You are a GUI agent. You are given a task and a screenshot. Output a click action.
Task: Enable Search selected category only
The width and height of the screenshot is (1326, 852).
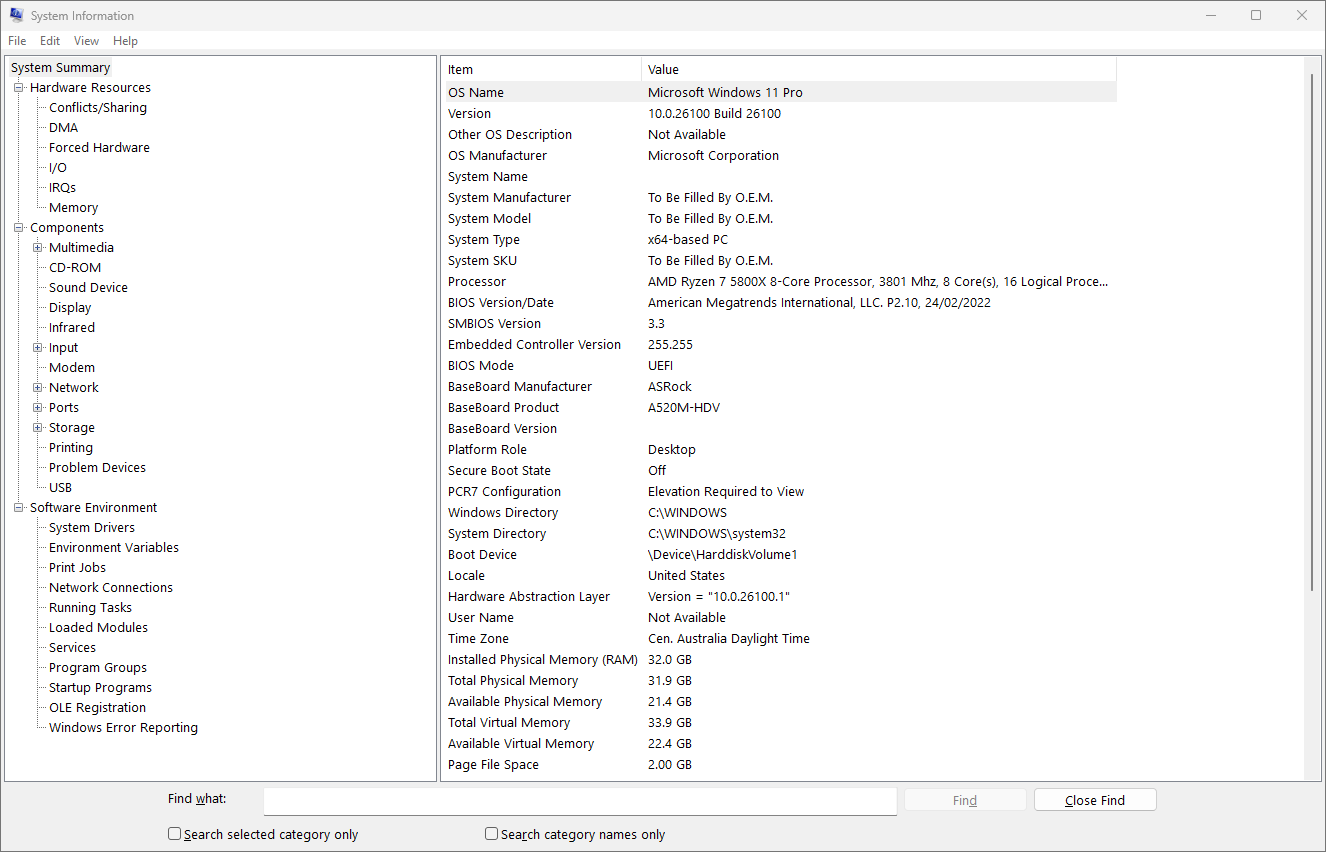pos(174,833)
